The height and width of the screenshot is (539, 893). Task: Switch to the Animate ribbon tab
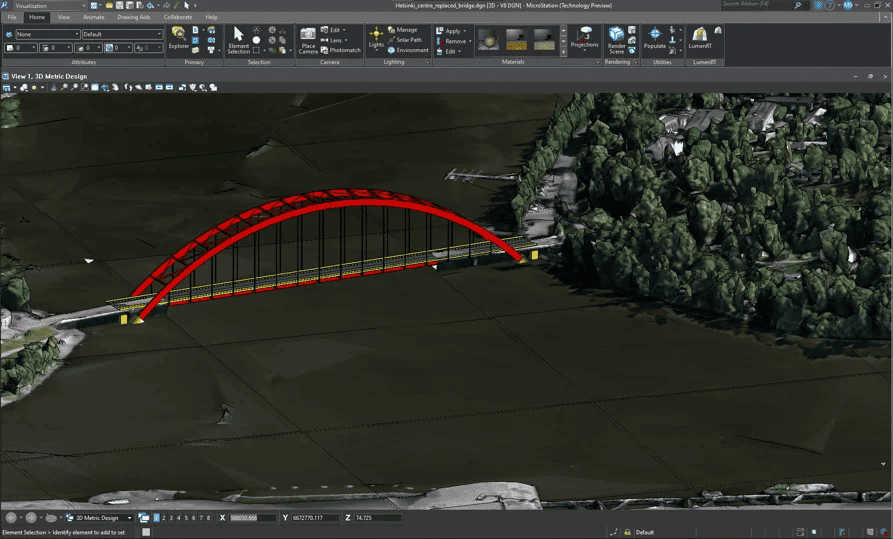tap(94, 17)
